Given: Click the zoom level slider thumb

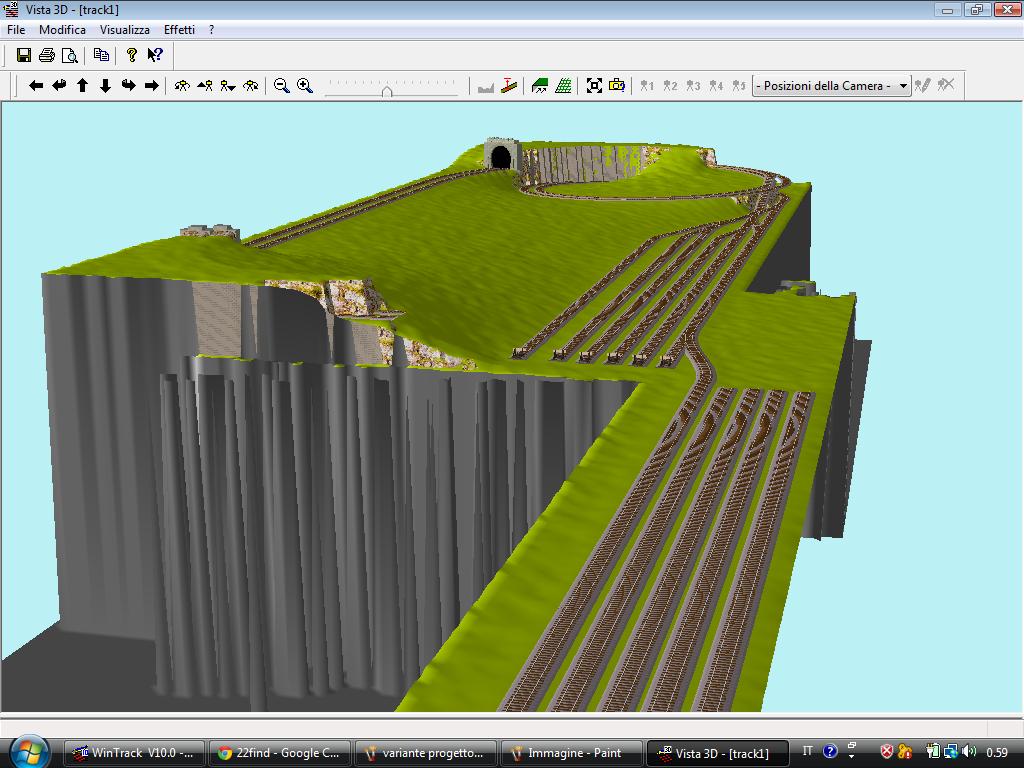Looking at the screenshot, I should point(387,91).
